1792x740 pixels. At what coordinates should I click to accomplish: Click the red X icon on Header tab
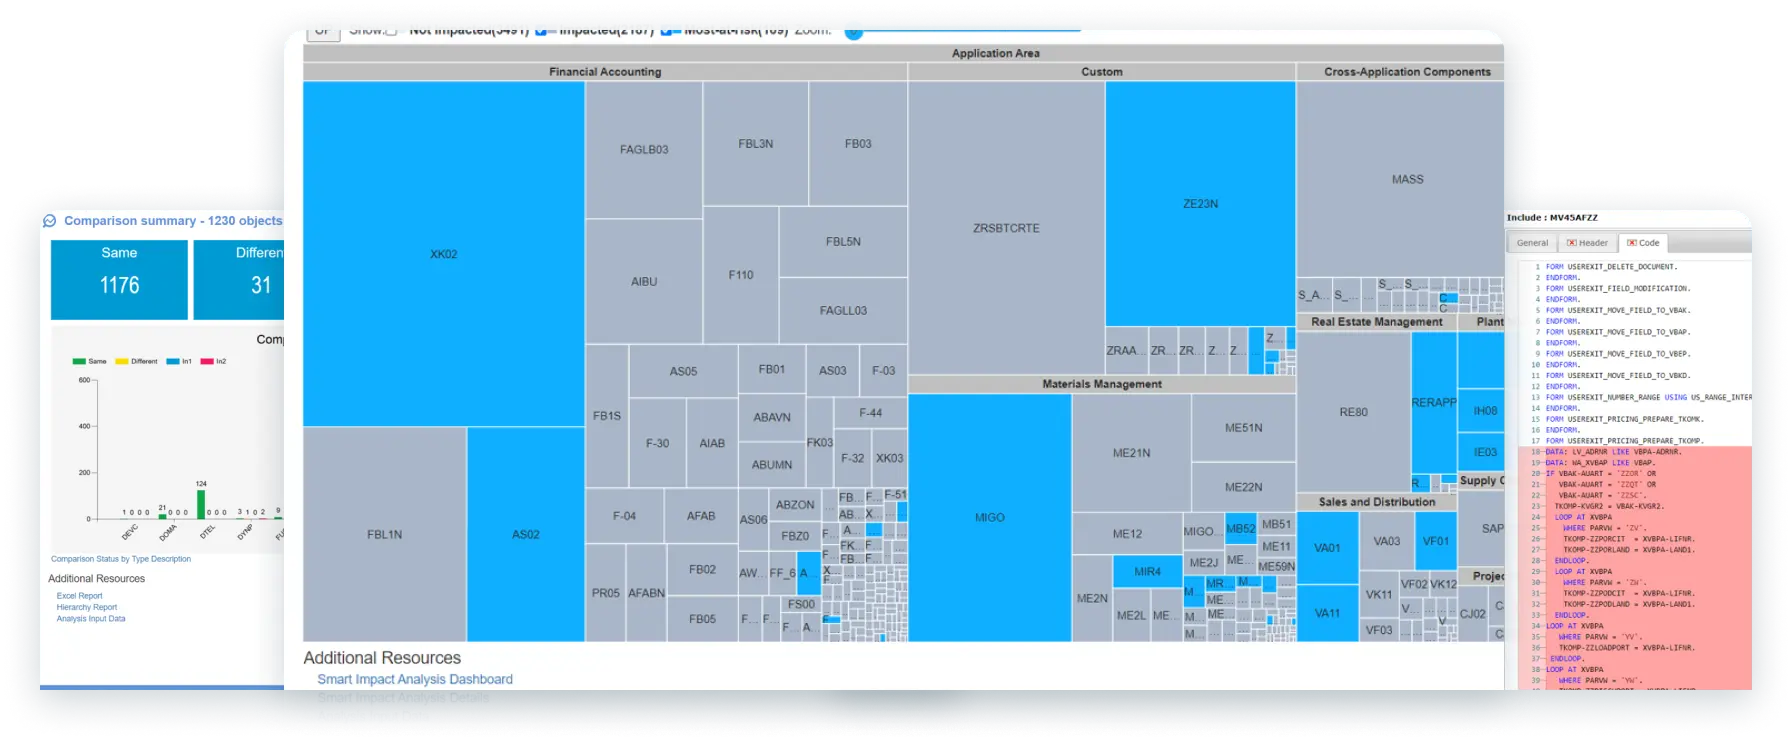coord(1571,243)
